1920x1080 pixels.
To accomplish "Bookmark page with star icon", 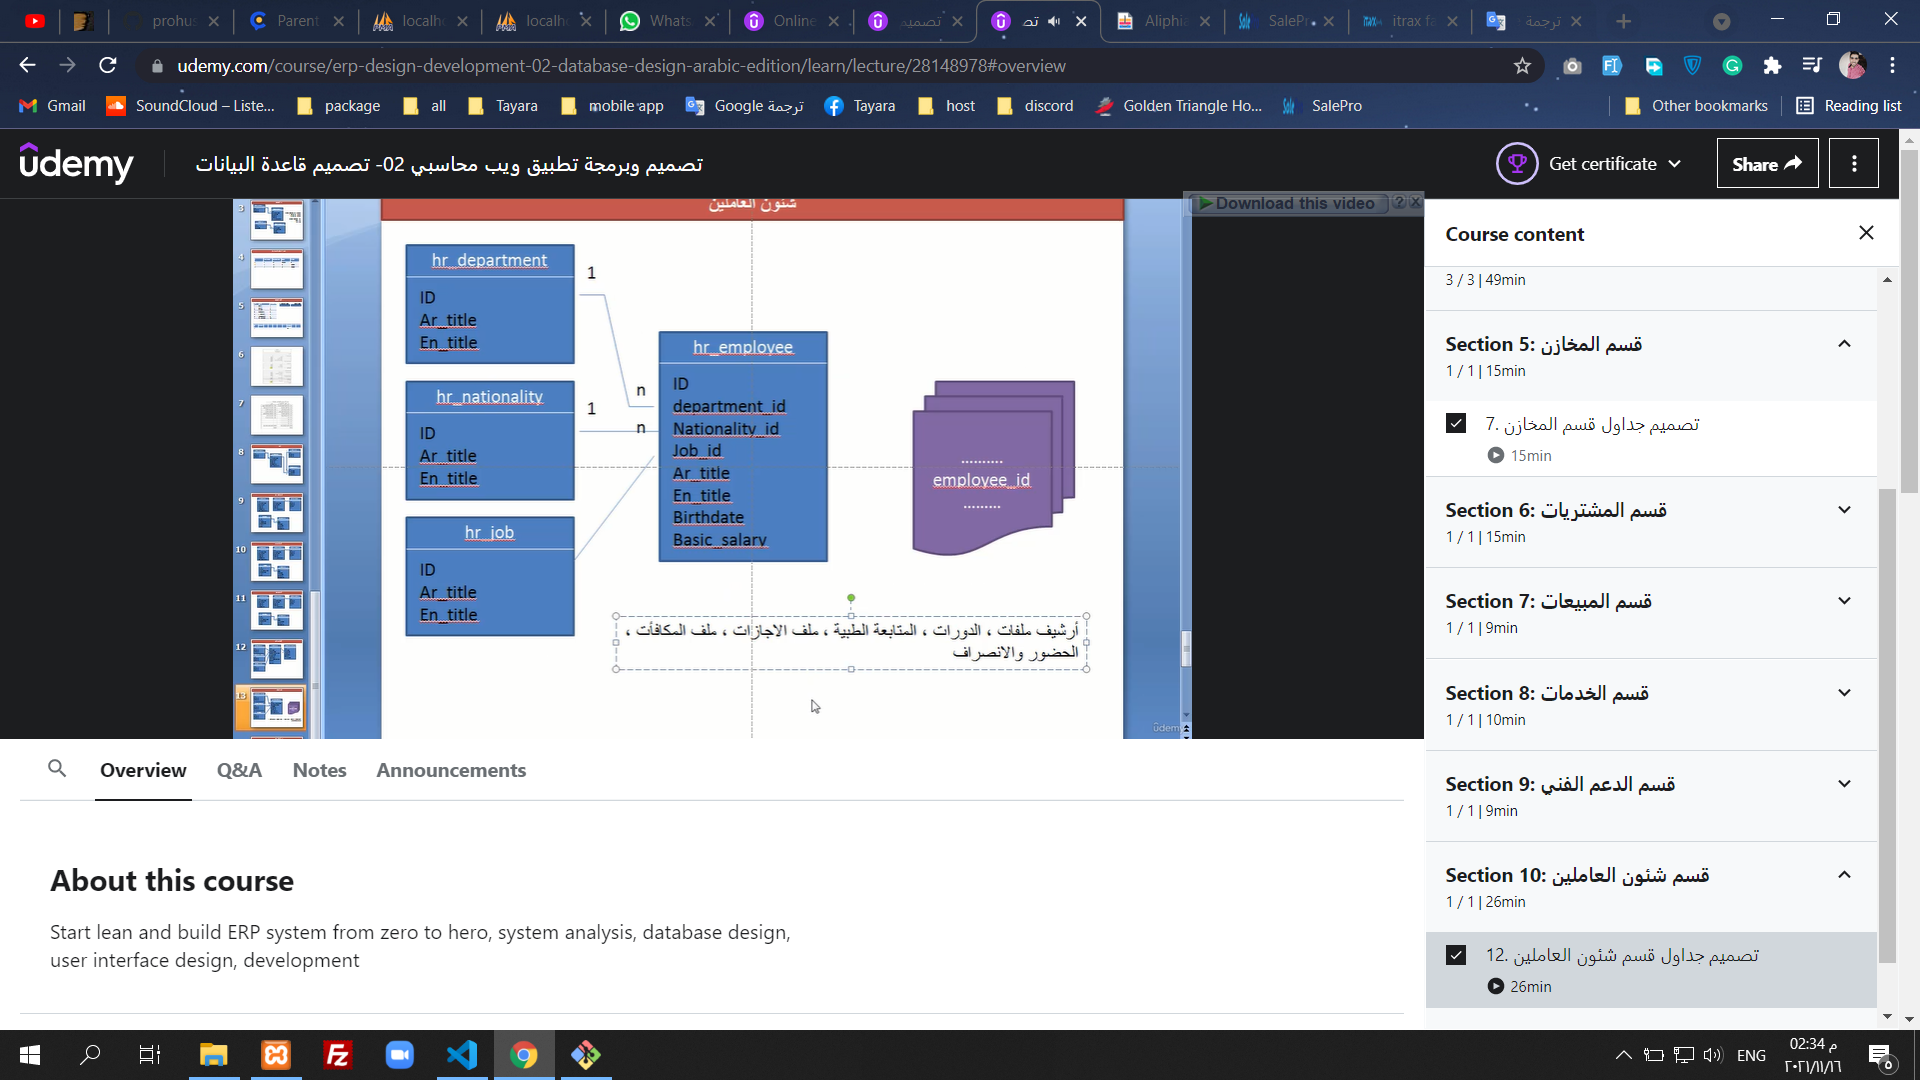I will tap(1522, 66).
